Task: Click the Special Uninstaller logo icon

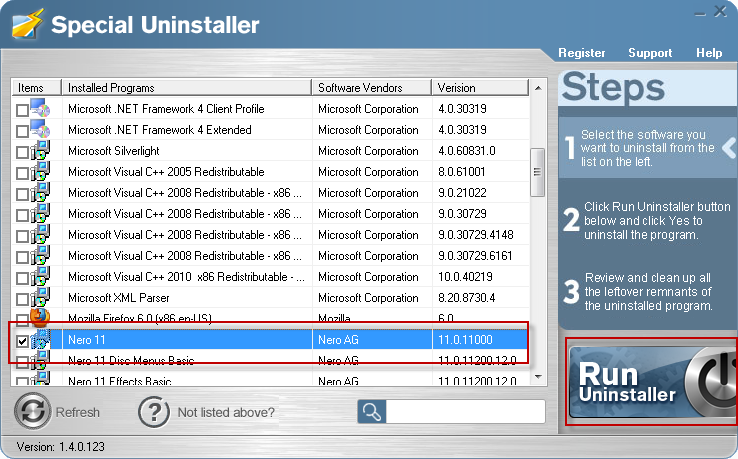Action: click(28, 23)
